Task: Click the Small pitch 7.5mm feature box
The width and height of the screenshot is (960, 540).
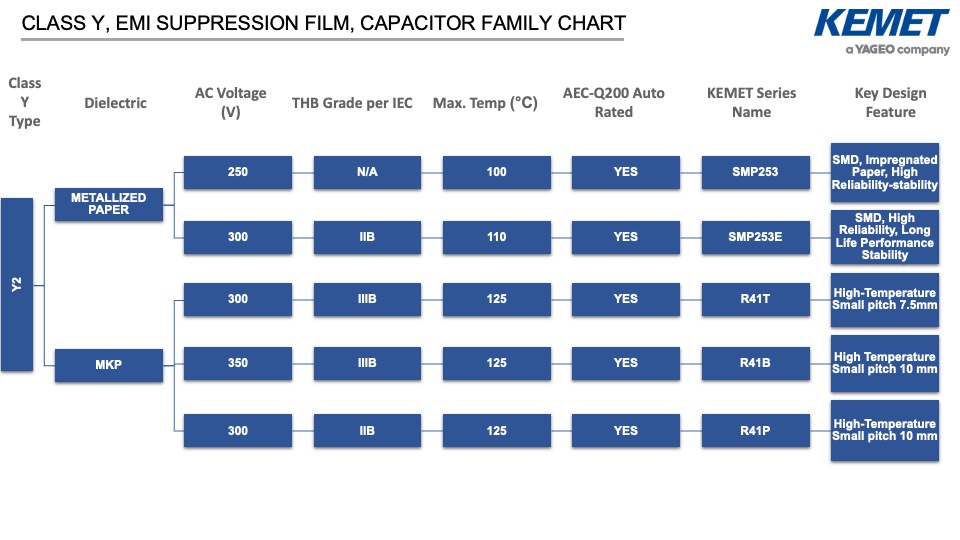Action: [x=885, y=299]
